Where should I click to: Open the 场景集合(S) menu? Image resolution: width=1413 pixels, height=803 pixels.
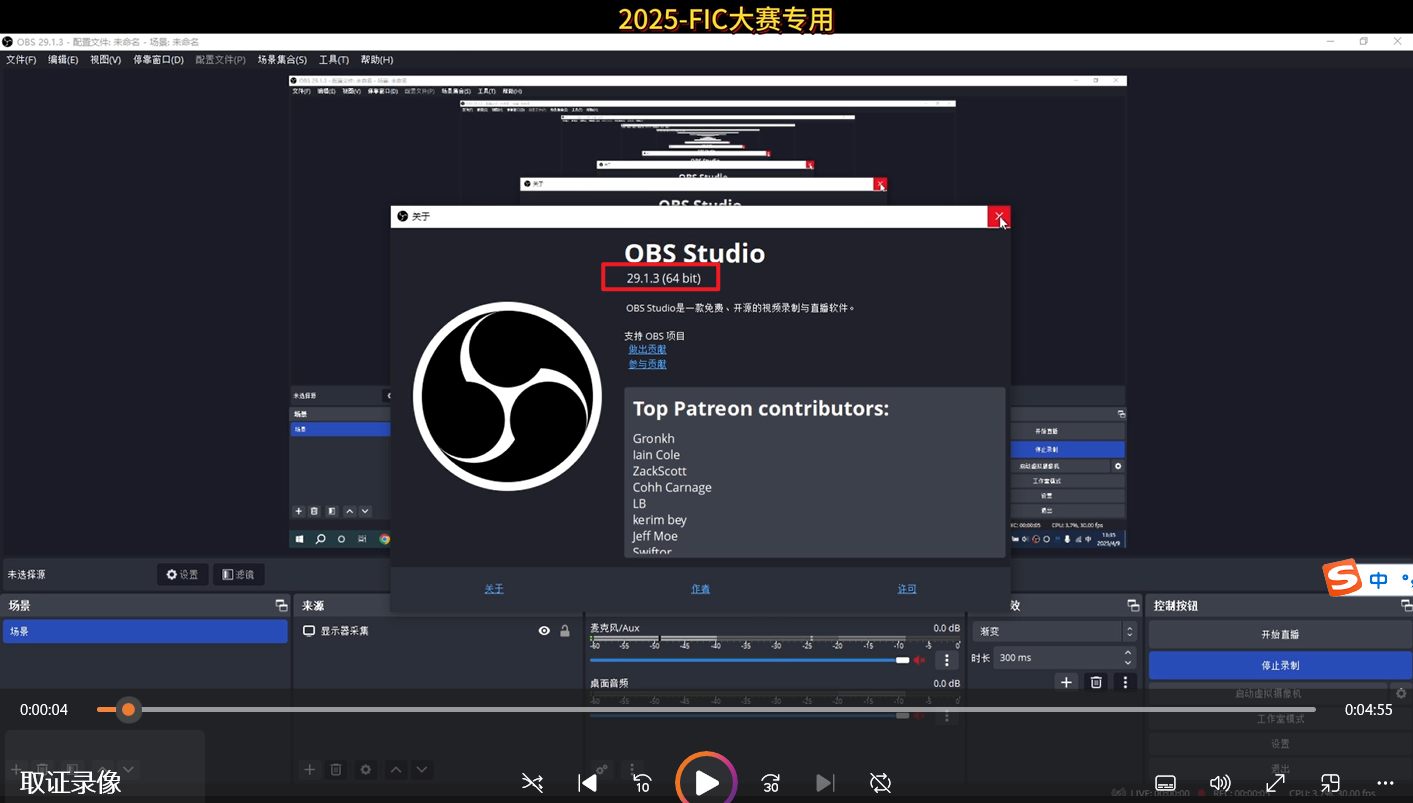coord(282,60)
